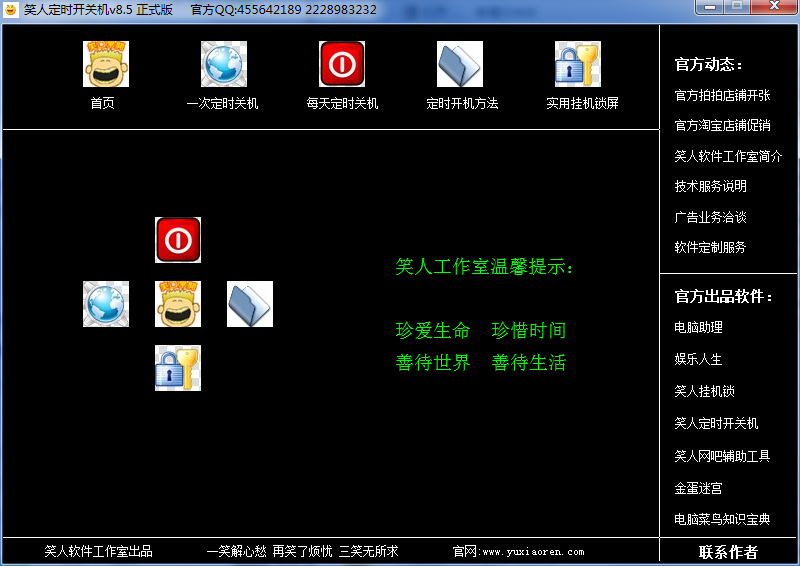Click the unlabeled red power icon in center cluster
Viewport: 800px width, 566px height.
[178, 240]
